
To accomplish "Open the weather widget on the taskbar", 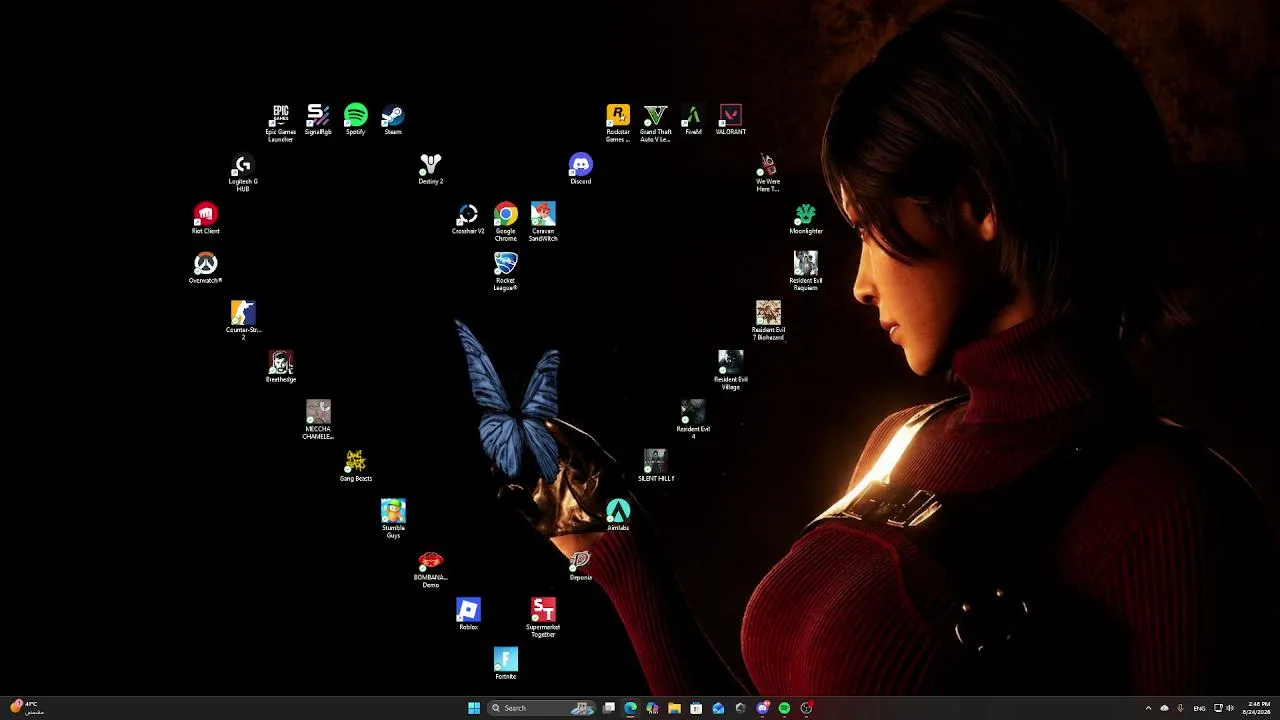I will (26, 708).
